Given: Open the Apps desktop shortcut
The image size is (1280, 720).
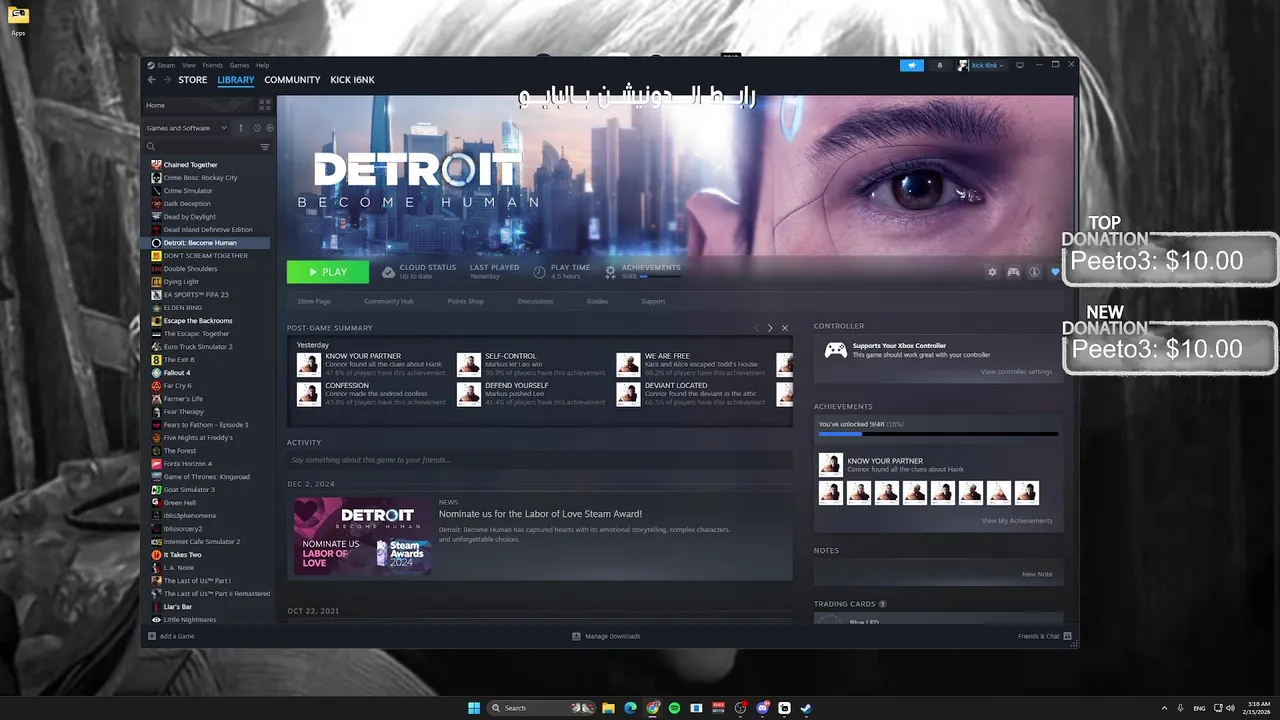Looking at the screenshot, I should (18, 21).
